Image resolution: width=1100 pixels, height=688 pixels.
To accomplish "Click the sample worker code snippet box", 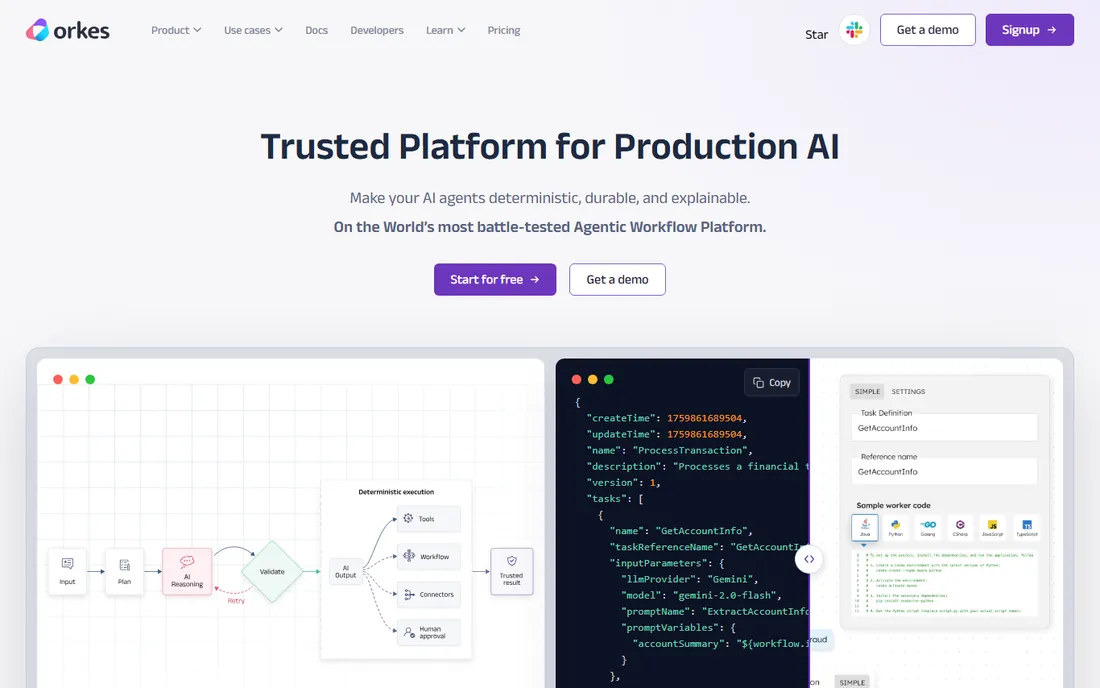I will pyautogui.click(x=944, y=583).
